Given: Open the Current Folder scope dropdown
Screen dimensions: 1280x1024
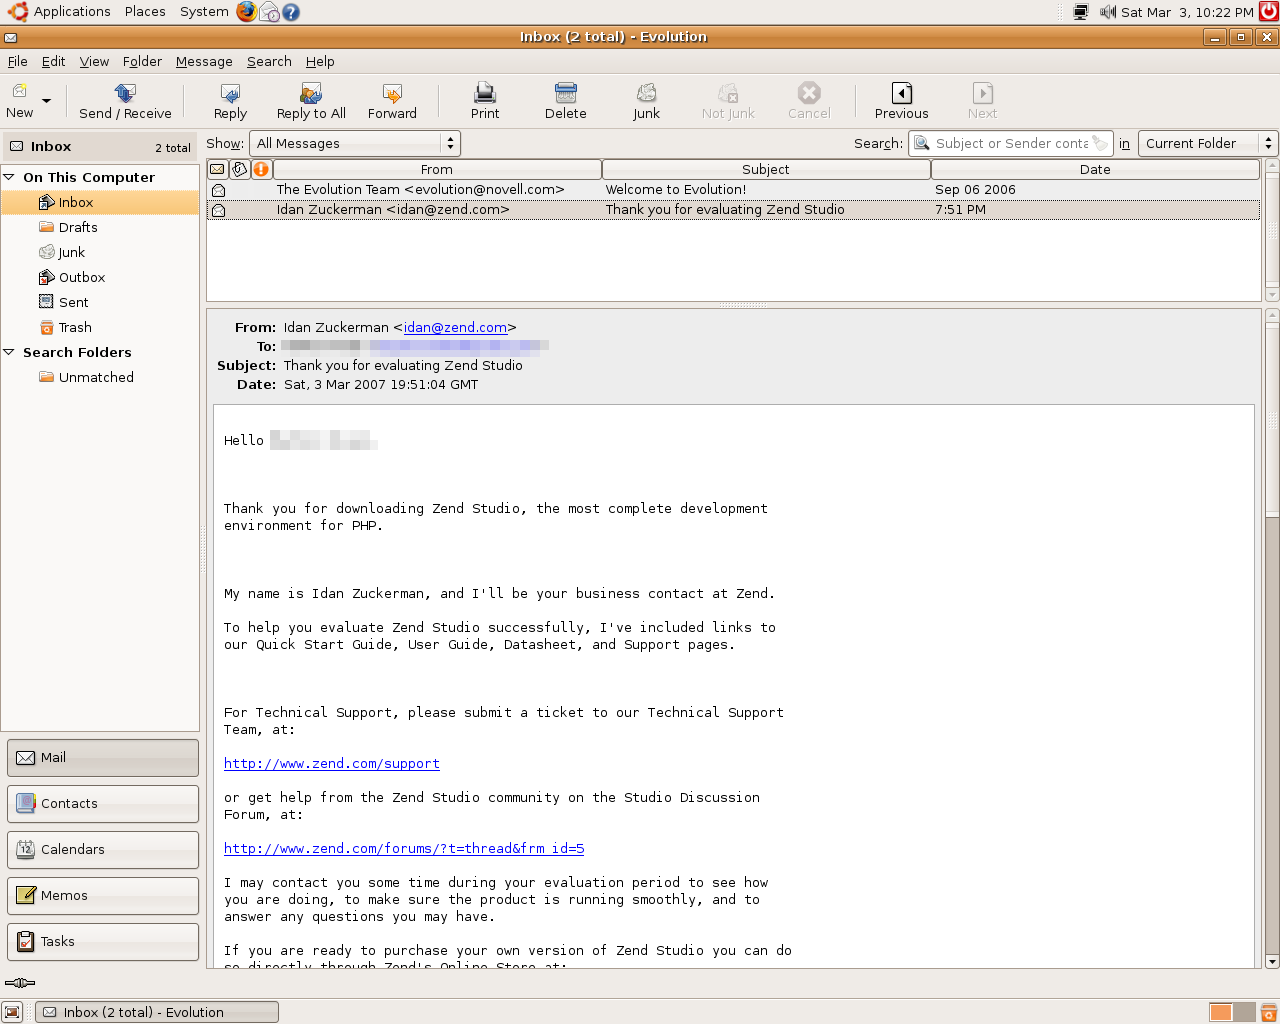Looking at the screenshot, I should 1207,143.
